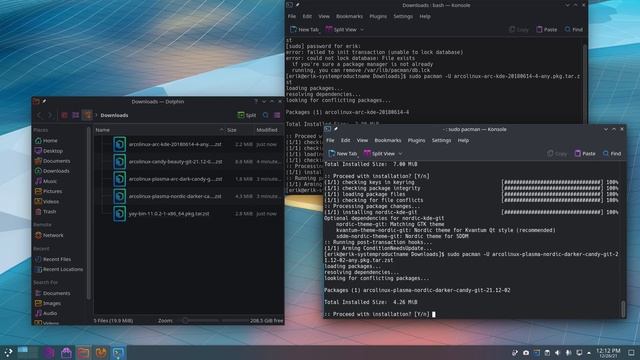Open Settings menu in front Konsole
This screenshot has height=360, width=640.
pyautogui.click(x=441, y=140)
